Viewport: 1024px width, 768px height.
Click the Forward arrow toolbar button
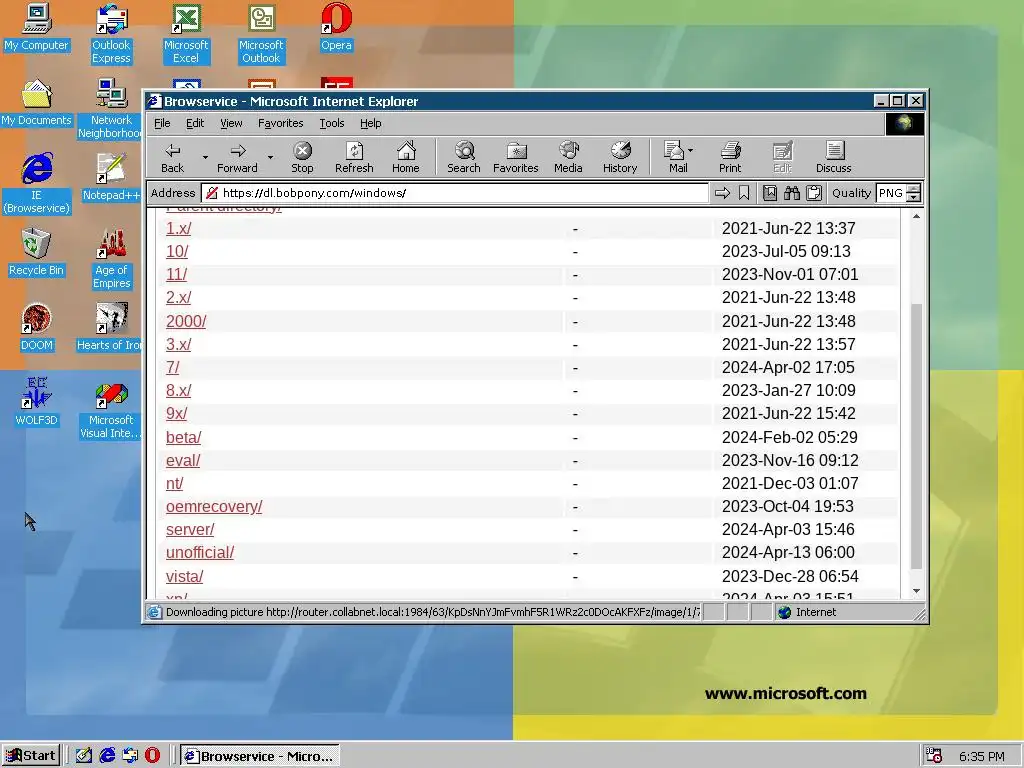tap(237, 157)
